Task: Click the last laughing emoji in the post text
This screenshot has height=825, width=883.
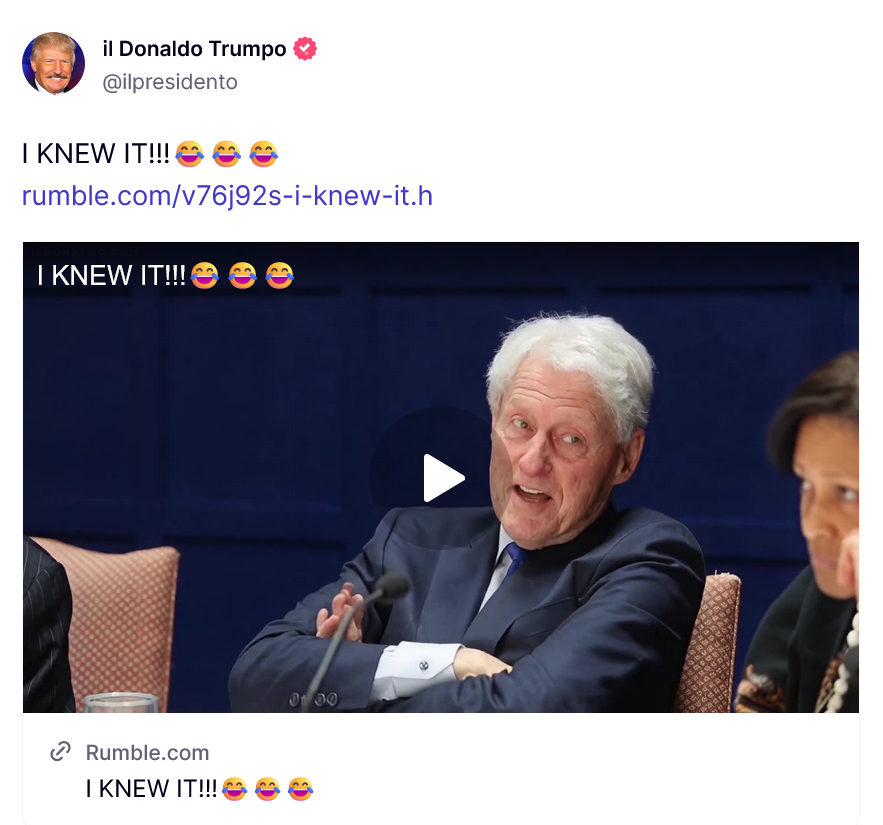Action: click(263, 154)
